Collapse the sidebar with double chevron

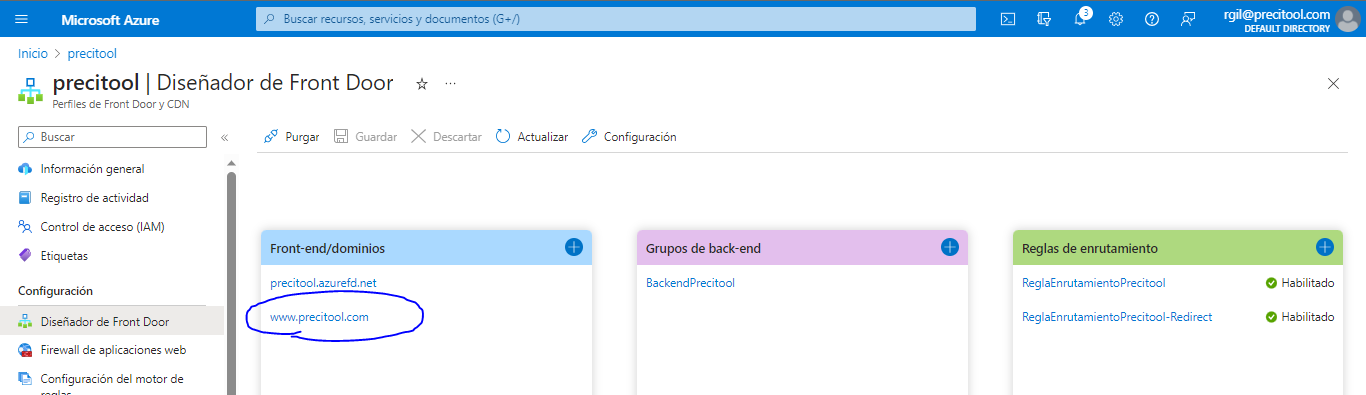(225, 137)
